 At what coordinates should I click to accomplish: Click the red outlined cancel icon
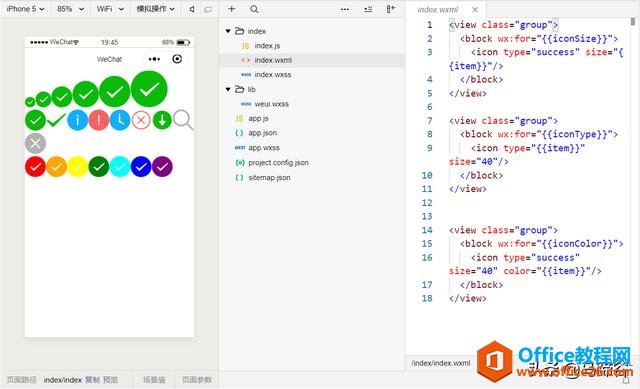(x=141, y=120)
